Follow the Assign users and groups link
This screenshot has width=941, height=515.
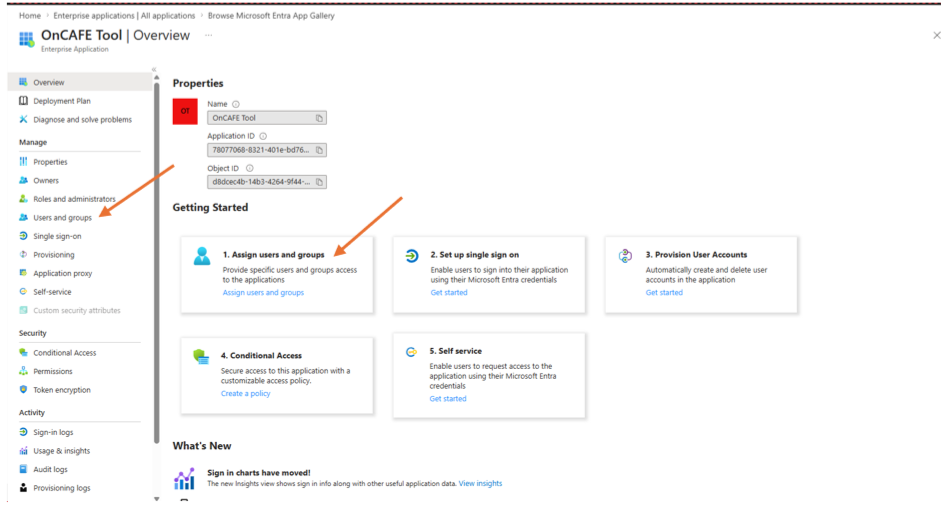[x=263, y=293]
